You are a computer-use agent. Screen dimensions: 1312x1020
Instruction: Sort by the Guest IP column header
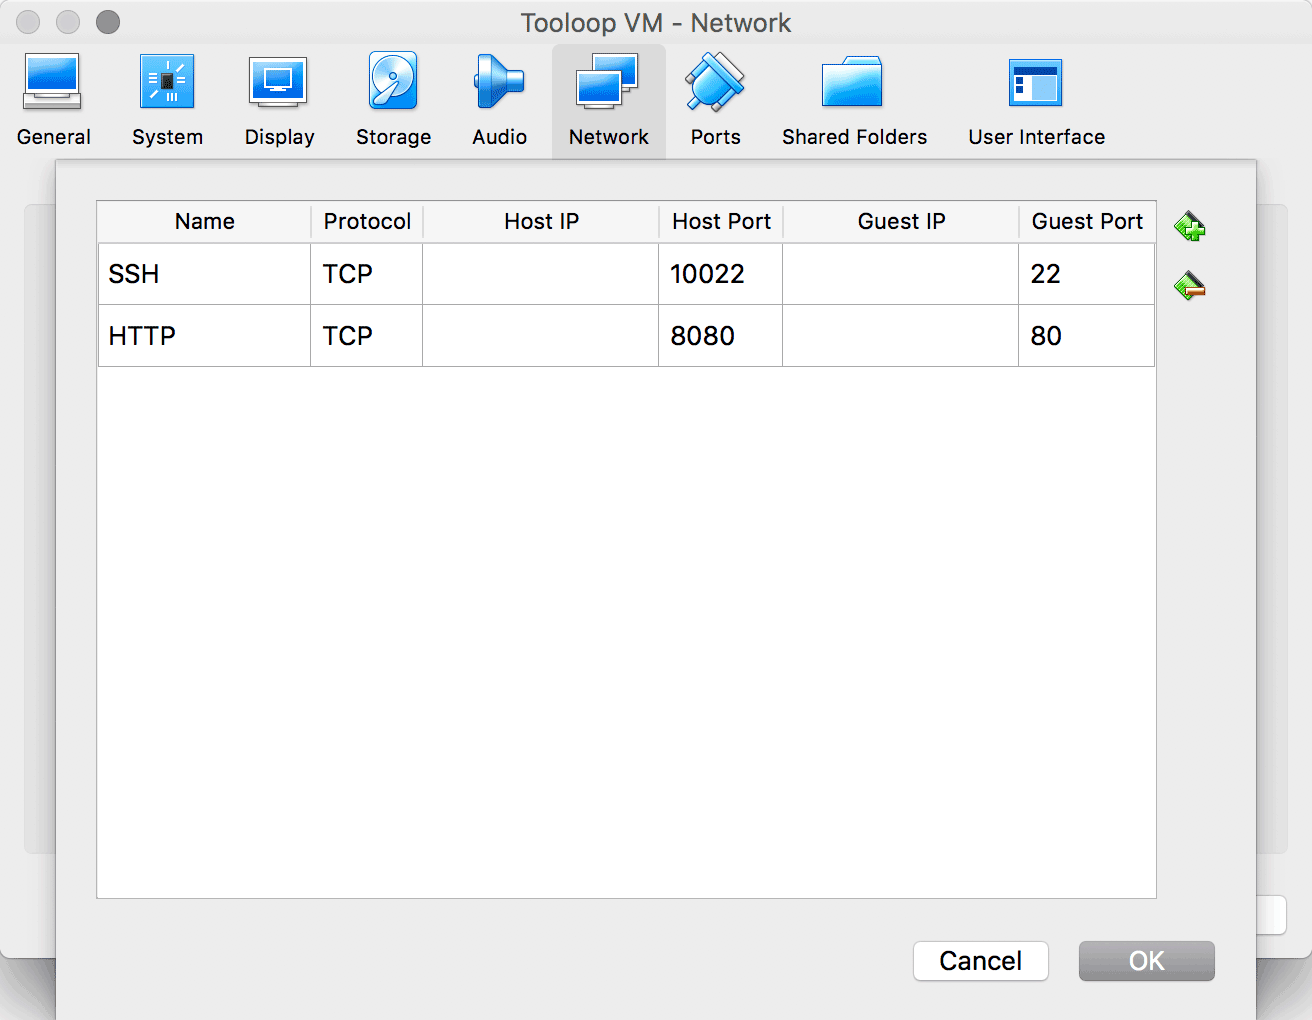click(x=901, y=222)
